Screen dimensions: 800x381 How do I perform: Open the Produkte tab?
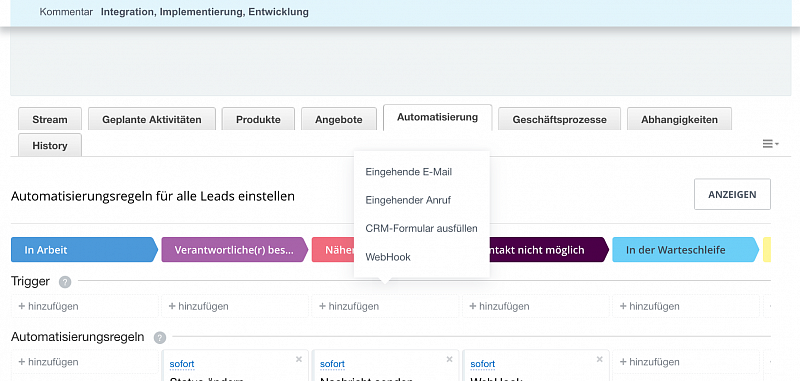[x=258, y=119]
